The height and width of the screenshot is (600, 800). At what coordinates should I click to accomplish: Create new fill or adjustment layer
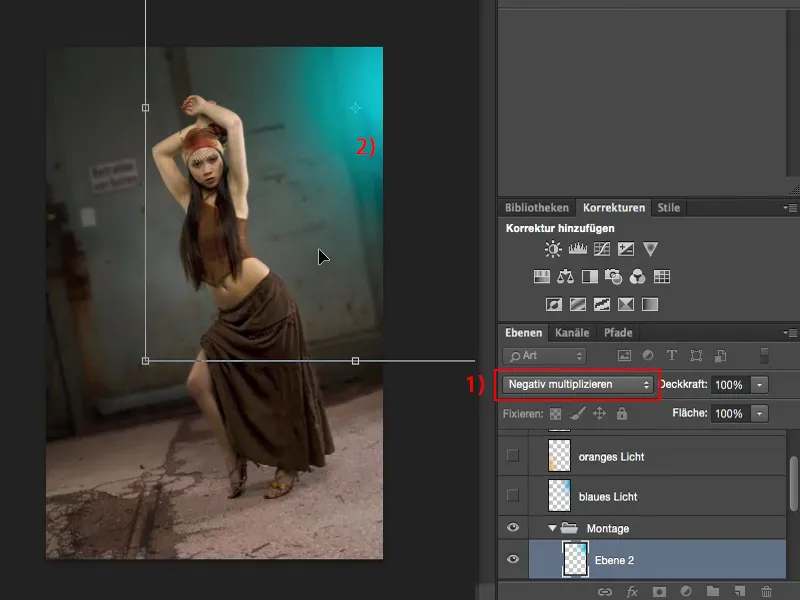(x=686, y=591)
